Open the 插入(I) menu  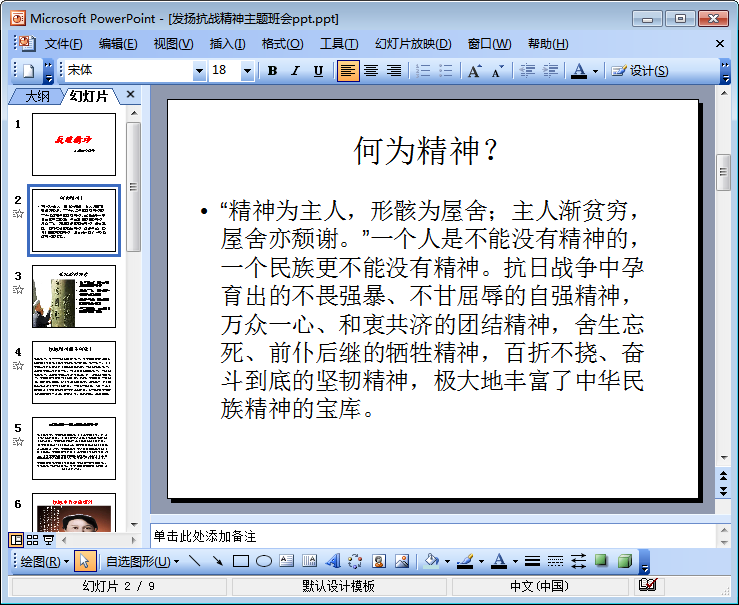227,44
